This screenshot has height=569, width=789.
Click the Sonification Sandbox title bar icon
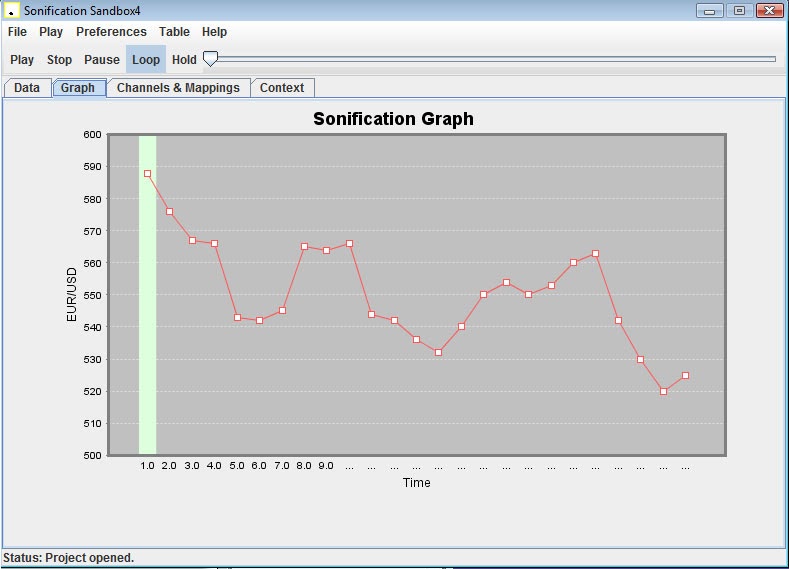pos(13,11)
